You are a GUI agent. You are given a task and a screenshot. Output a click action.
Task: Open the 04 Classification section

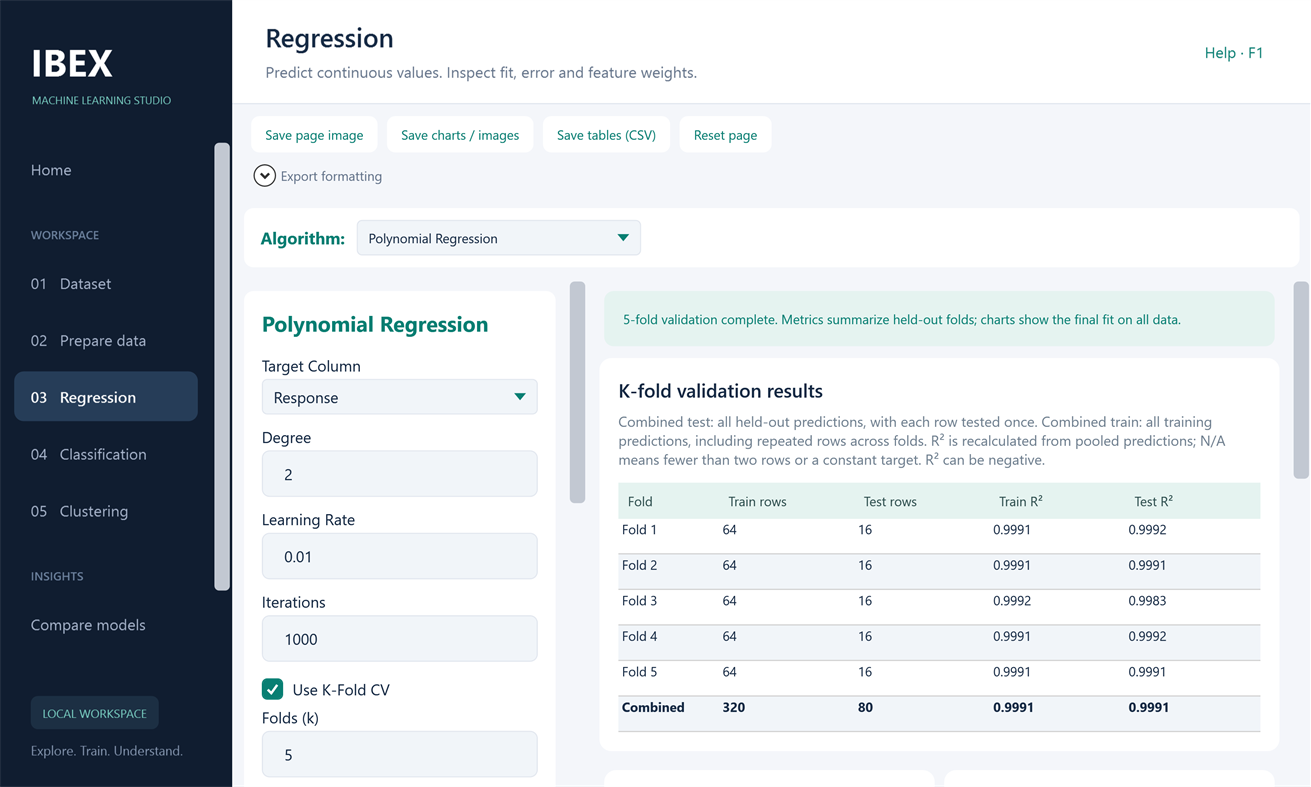pyautogui.click(x=106, y=454)
